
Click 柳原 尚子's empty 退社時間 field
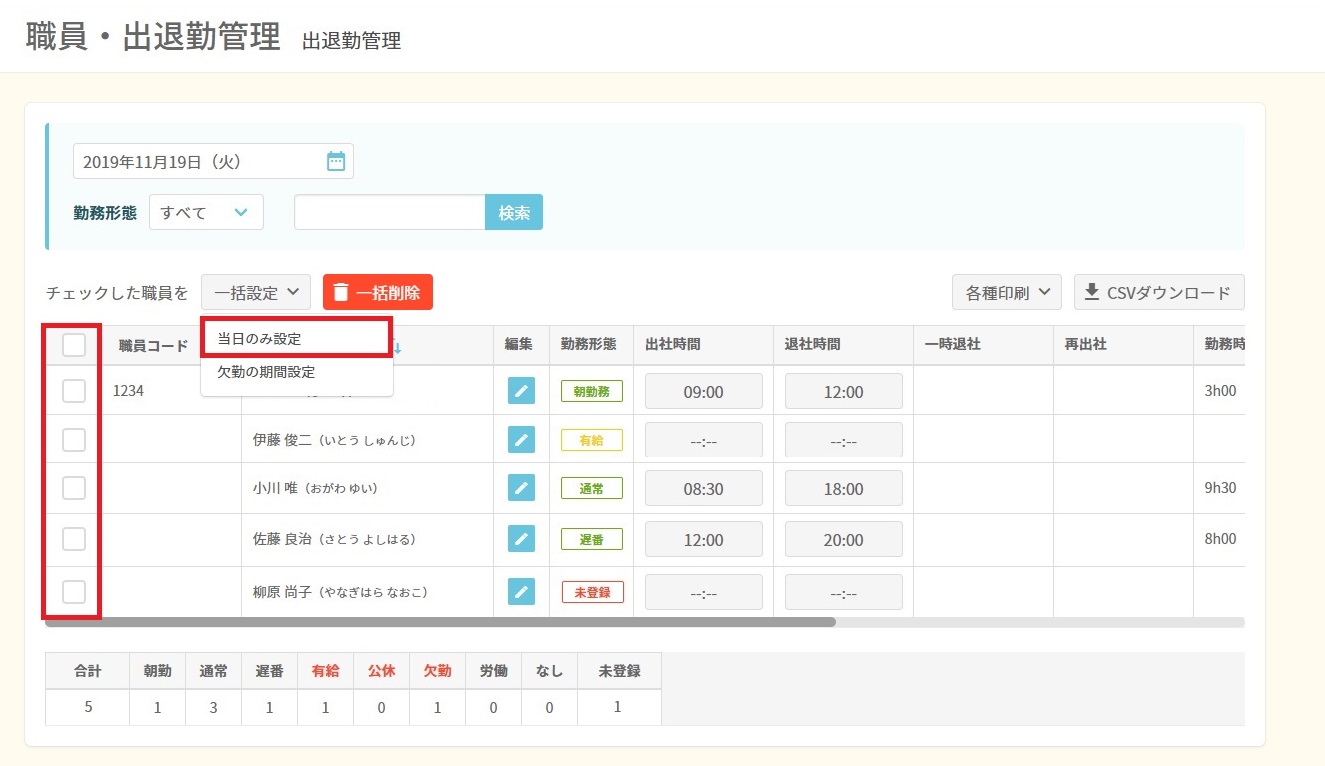[x=844, y=592]
